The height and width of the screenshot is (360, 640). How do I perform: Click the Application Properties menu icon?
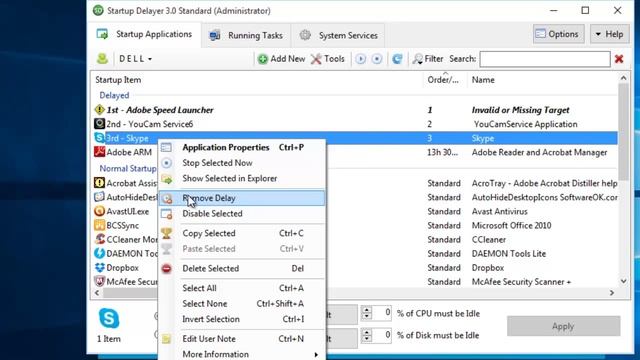click(x=166, y=147)
